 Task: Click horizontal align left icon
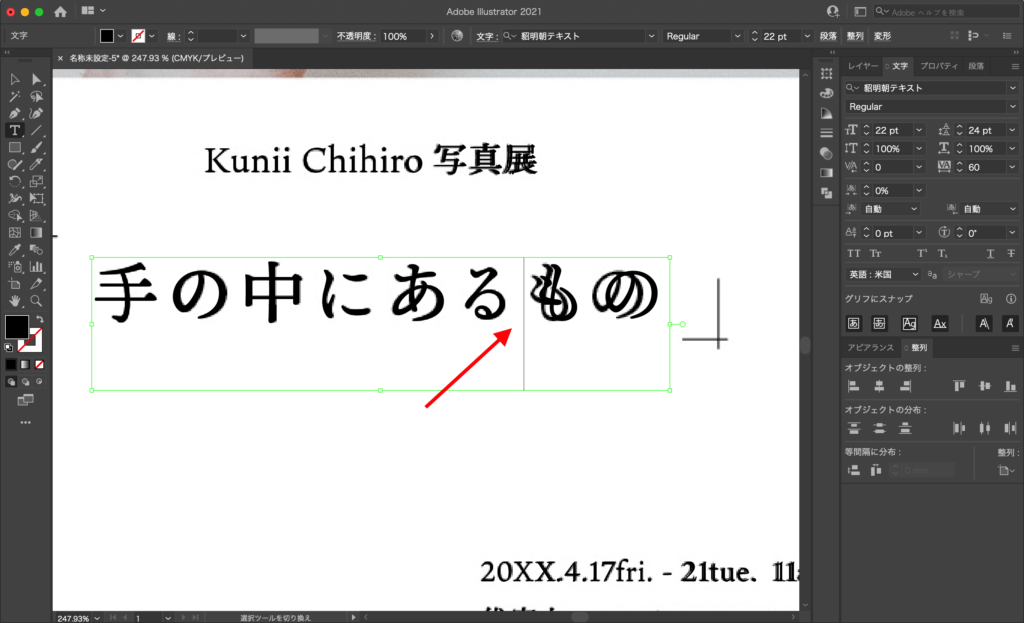854,386
